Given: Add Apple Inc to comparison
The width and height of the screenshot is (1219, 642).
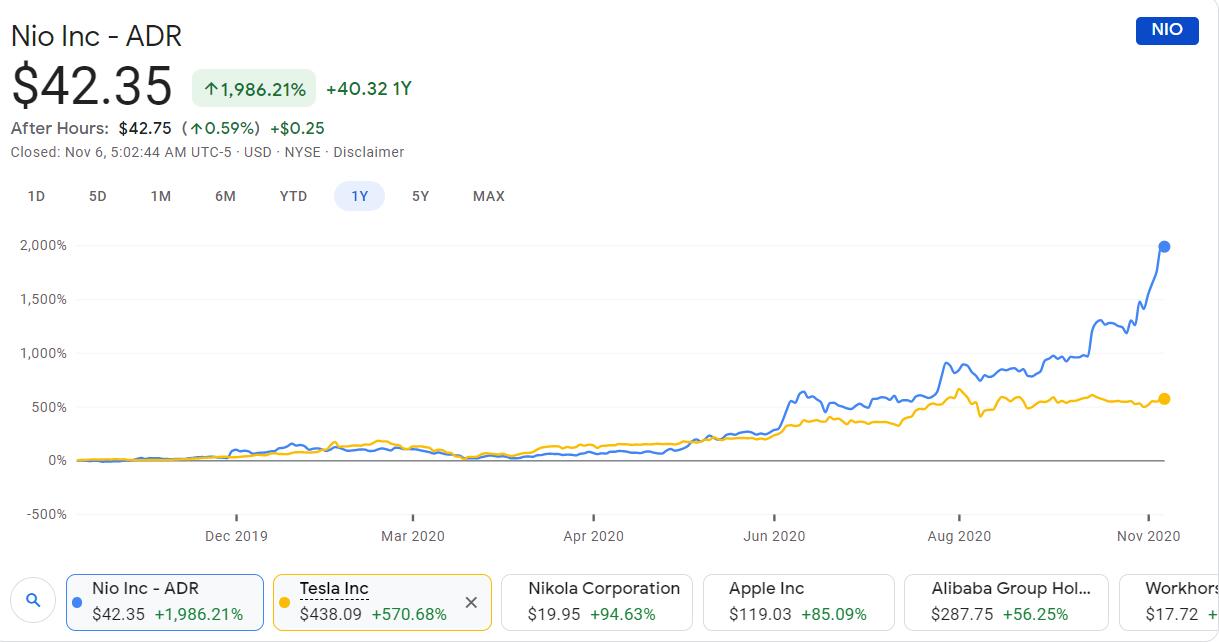Looking at the screenshot, I should [x=798, y=602].
